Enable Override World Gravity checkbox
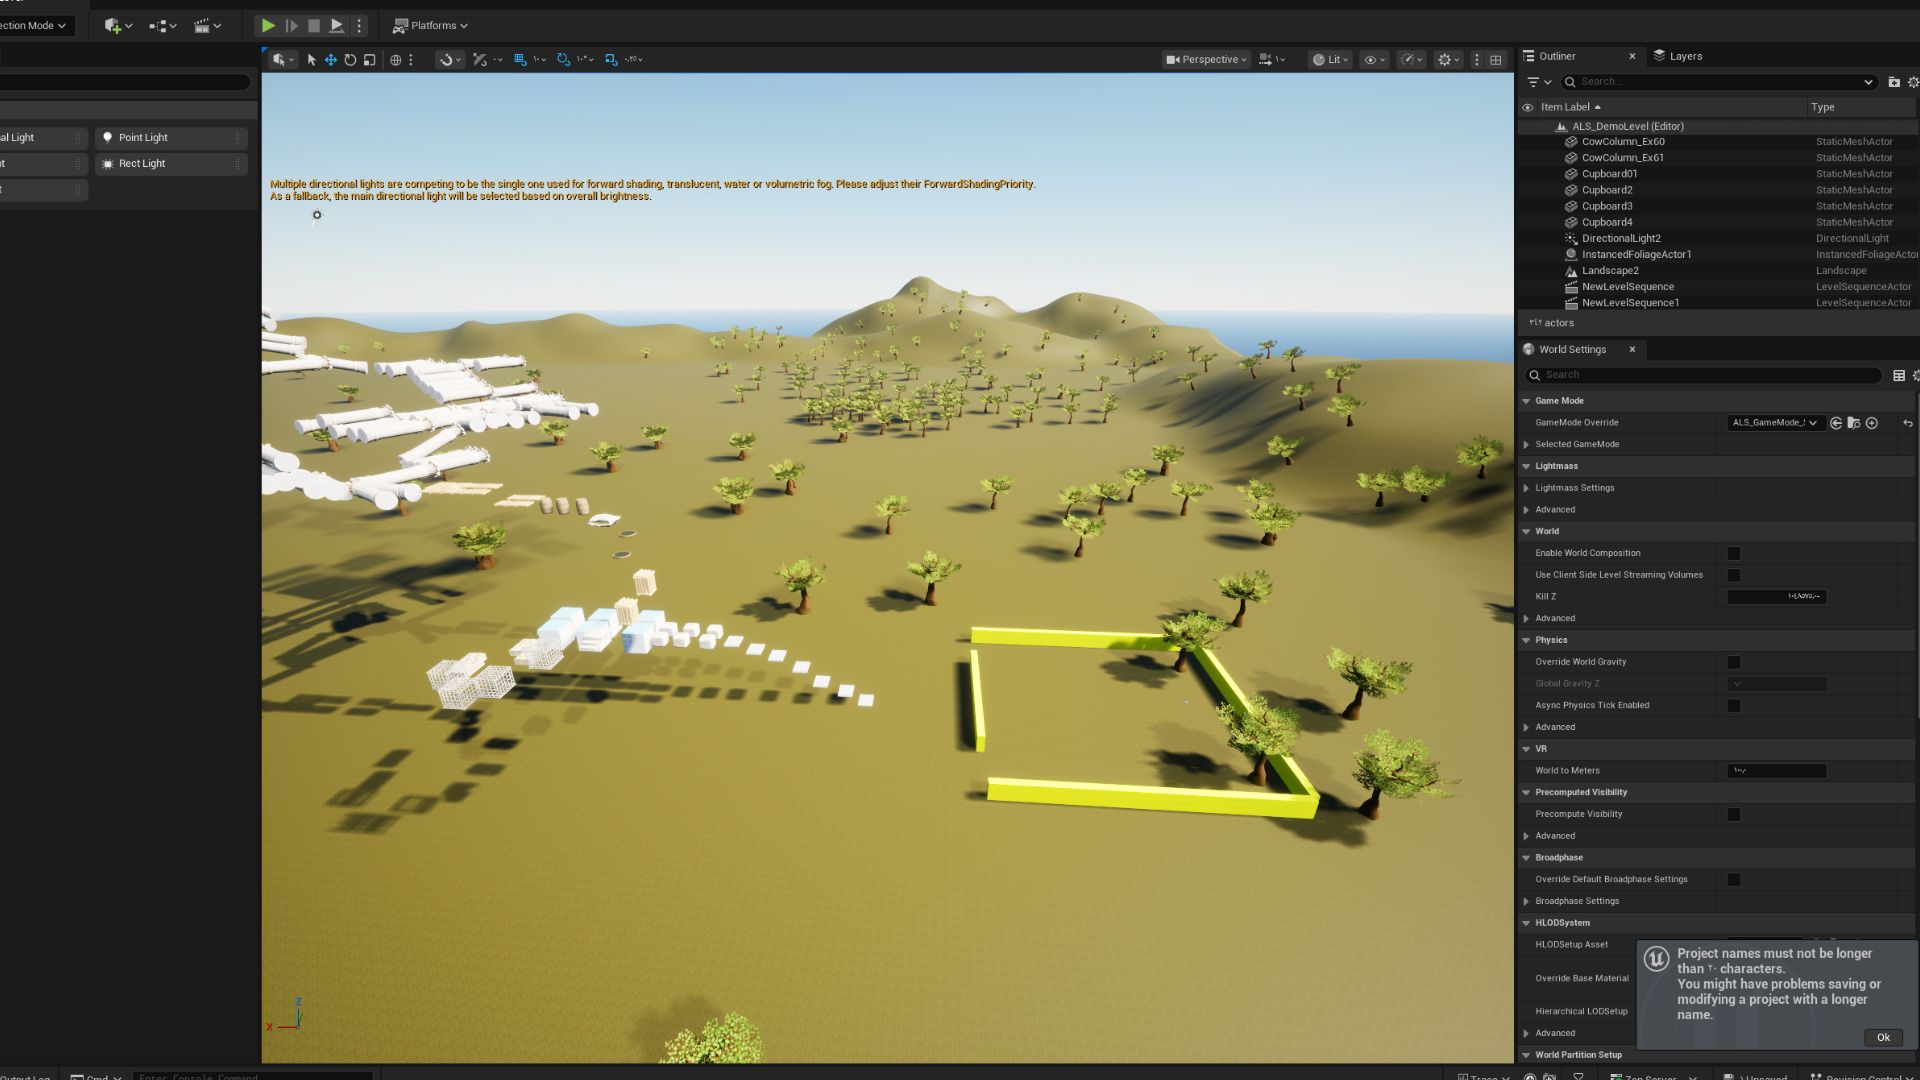The height and width of the screenshot is (1080, 1920). click(1734, 663)
